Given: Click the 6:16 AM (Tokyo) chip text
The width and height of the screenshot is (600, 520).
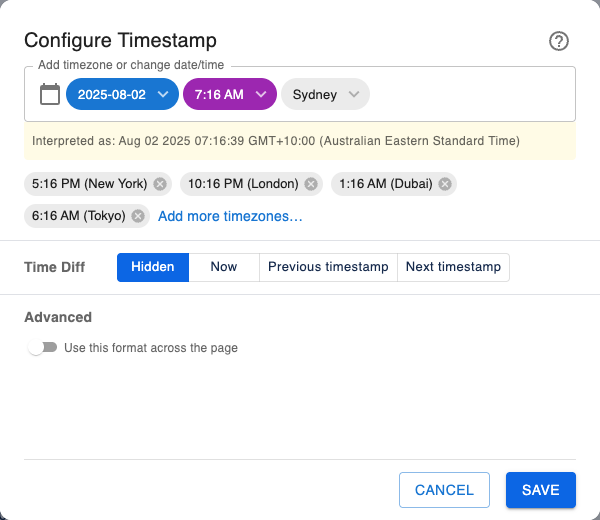Looking at the screenshot, I should (78, 216).
